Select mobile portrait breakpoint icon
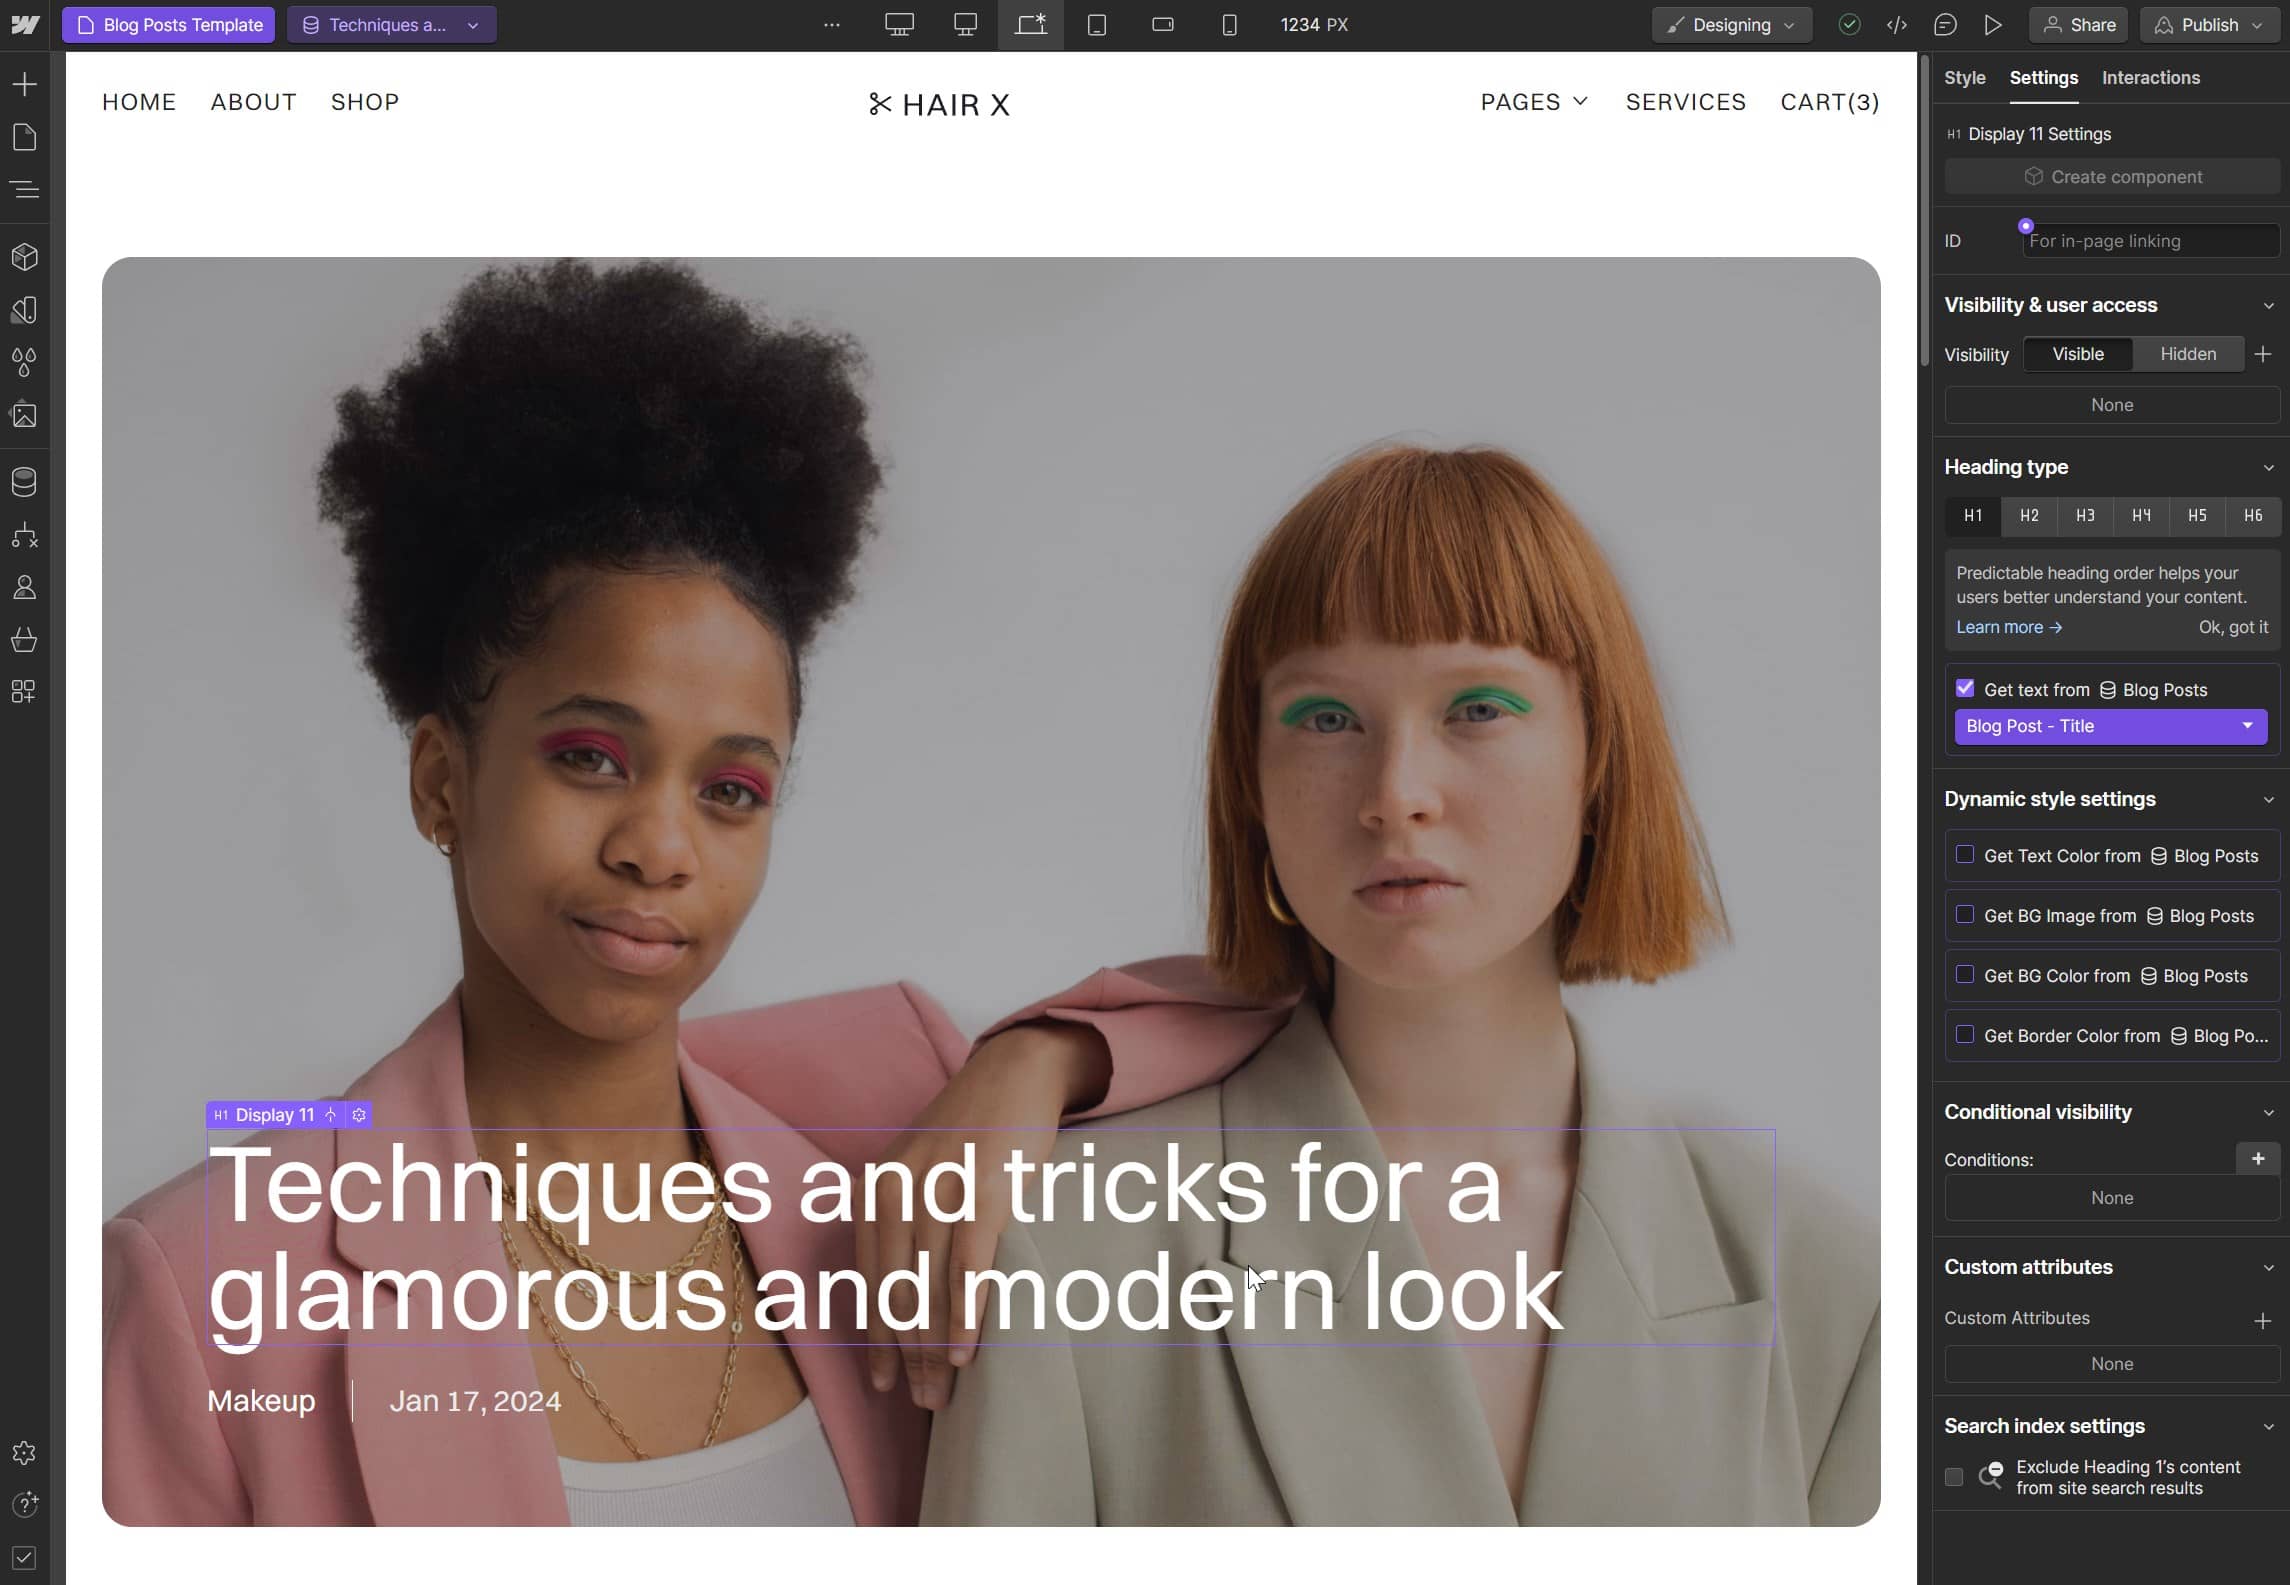This screenshot has height=1585, width=2290. (1229, 25)
